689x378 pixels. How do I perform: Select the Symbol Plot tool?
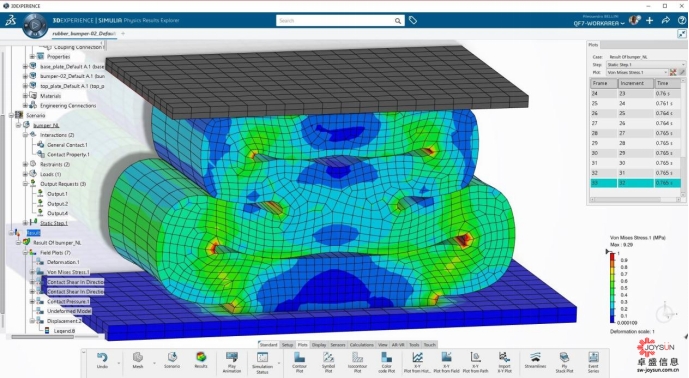pos(328,363)
